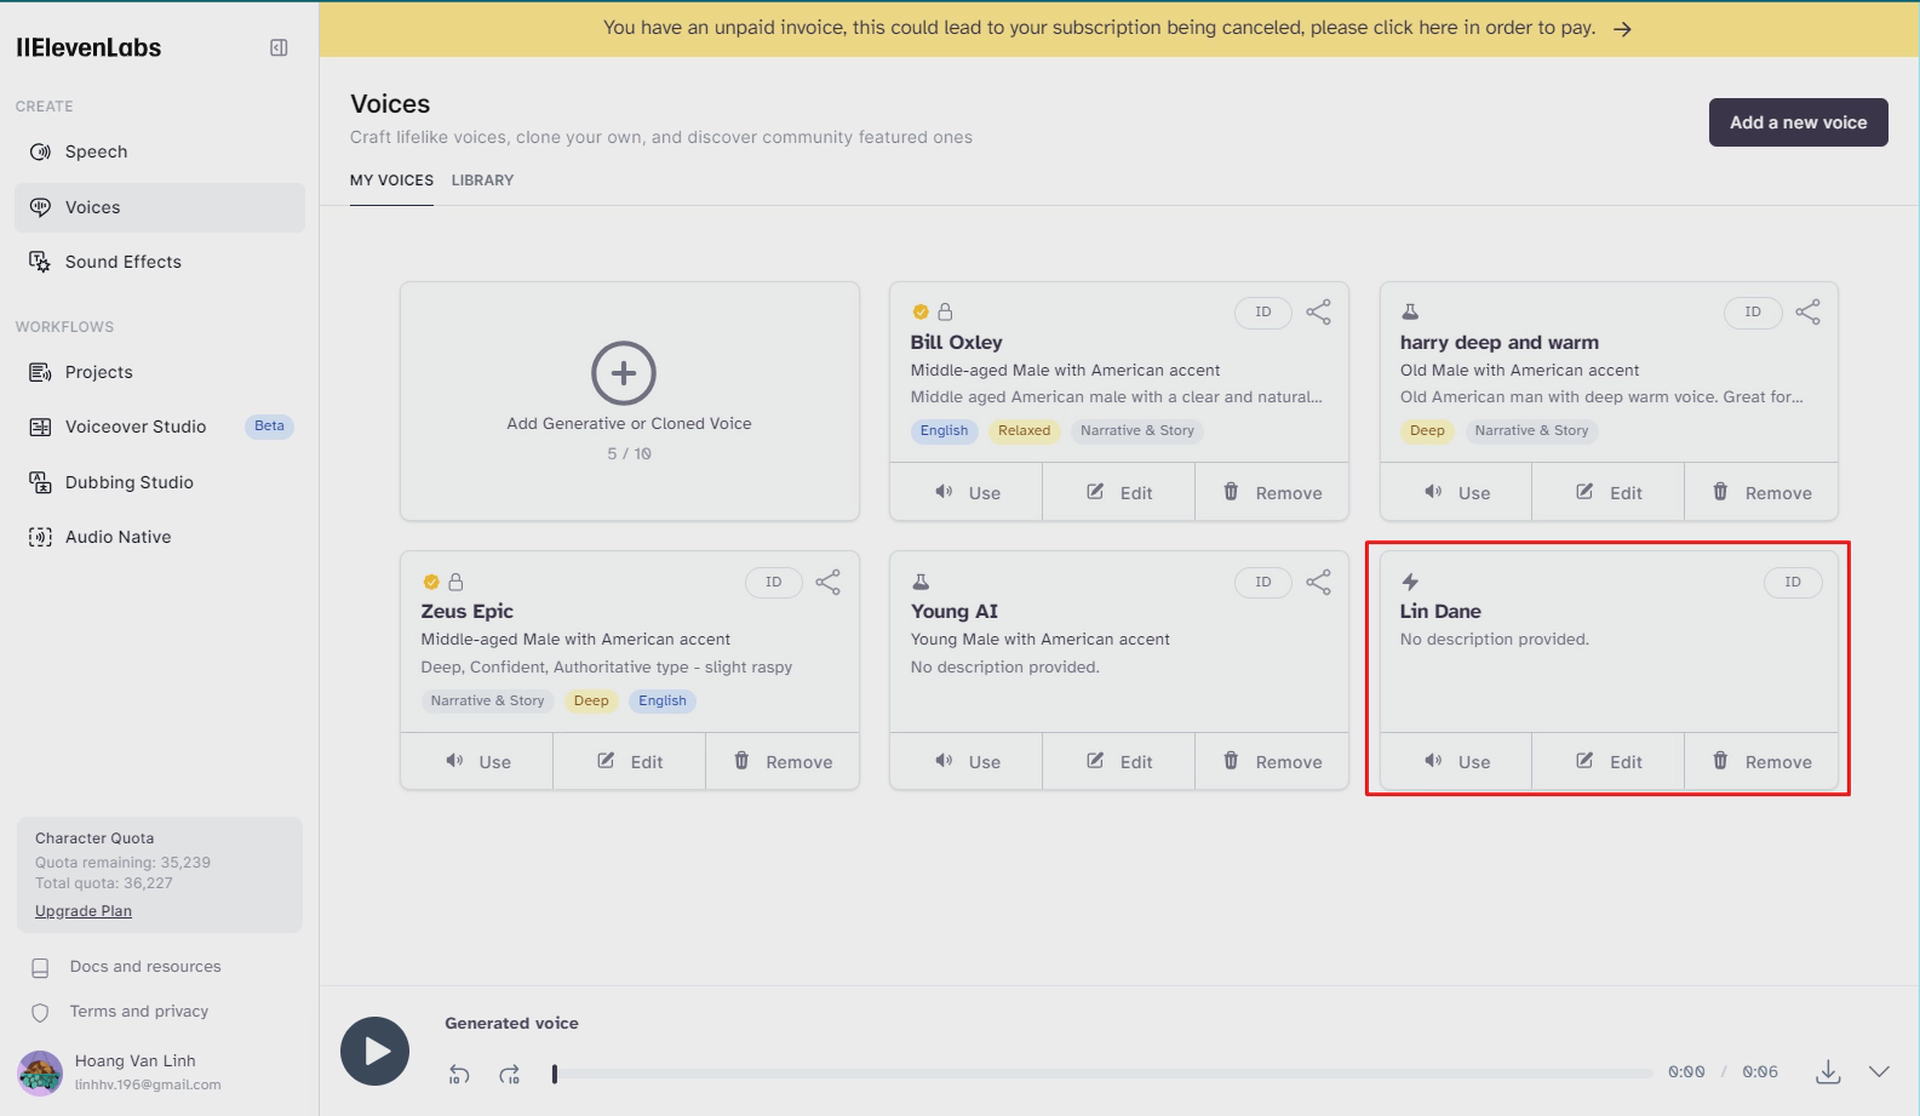Viewport: 1920px width, 1116px height.
Task: Share the Young AI voice
Action: (x=1319, y=582)
